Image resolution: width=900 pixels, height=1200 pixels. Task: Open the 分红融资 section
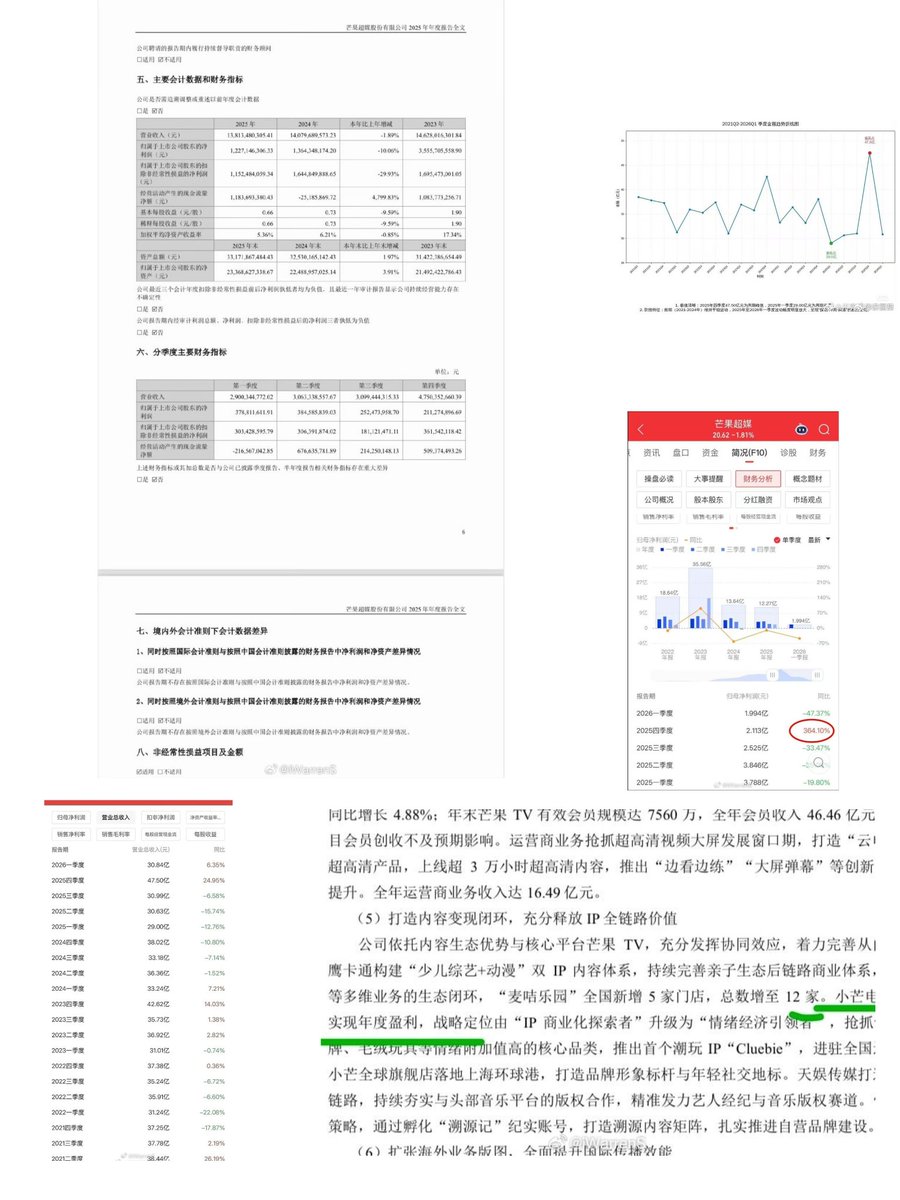point(758,500)
